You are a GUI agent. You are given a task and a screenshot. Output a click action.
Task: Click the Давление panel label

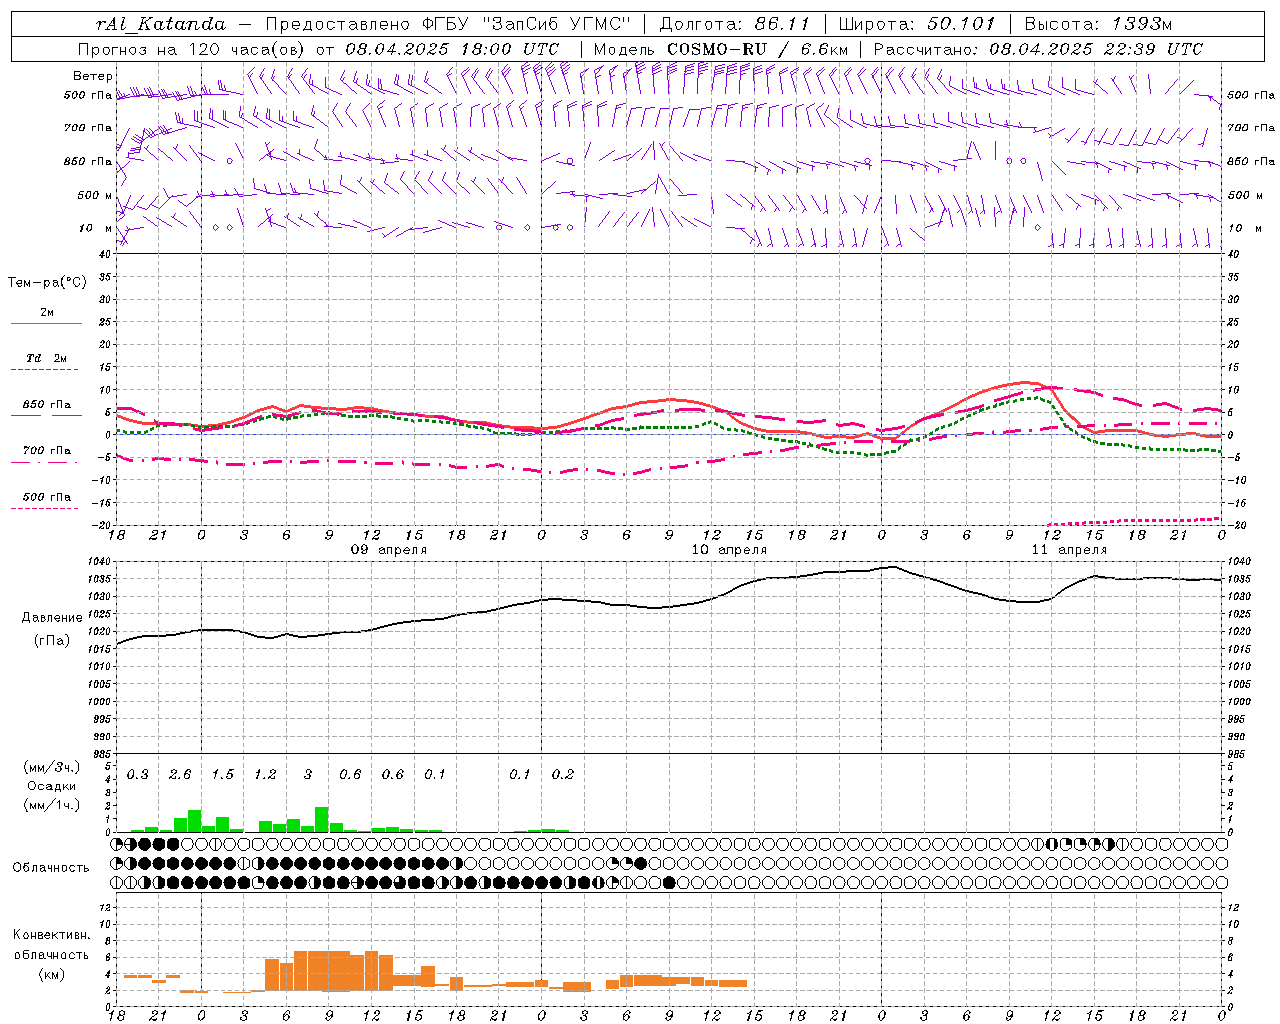(52, 618)
